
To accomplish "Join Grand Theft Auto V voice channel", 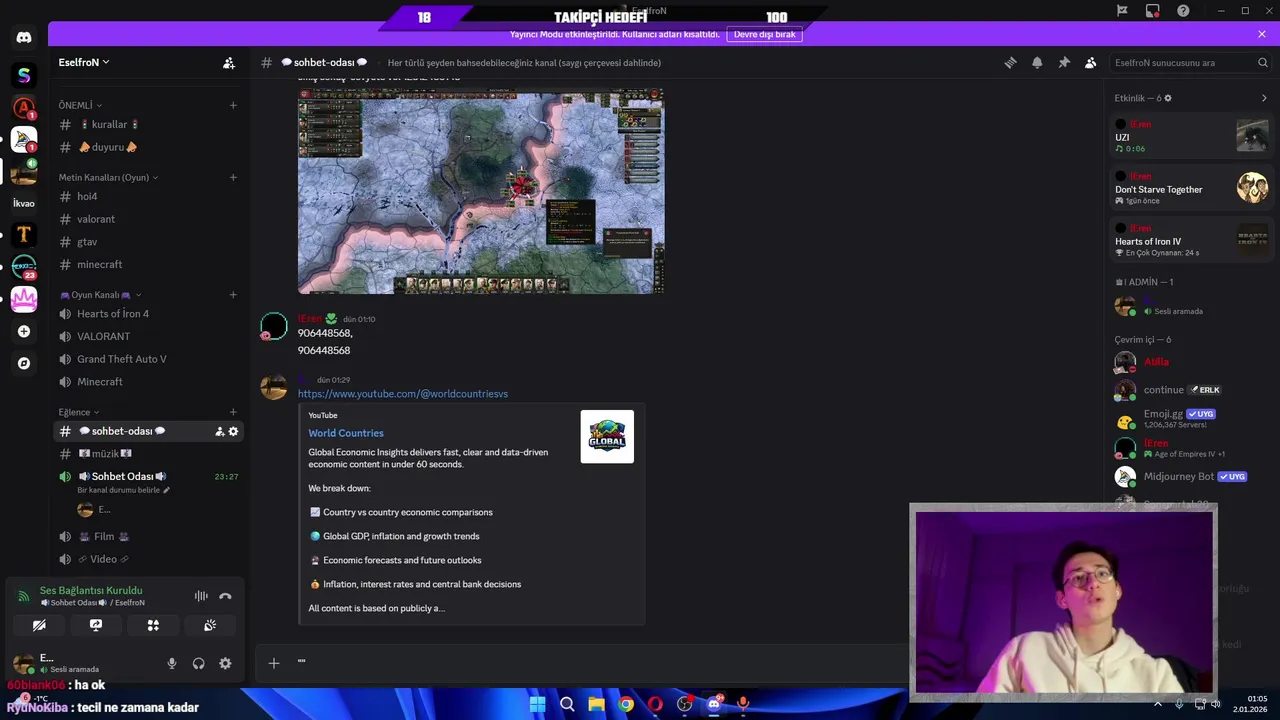I will tap(148, 359).
